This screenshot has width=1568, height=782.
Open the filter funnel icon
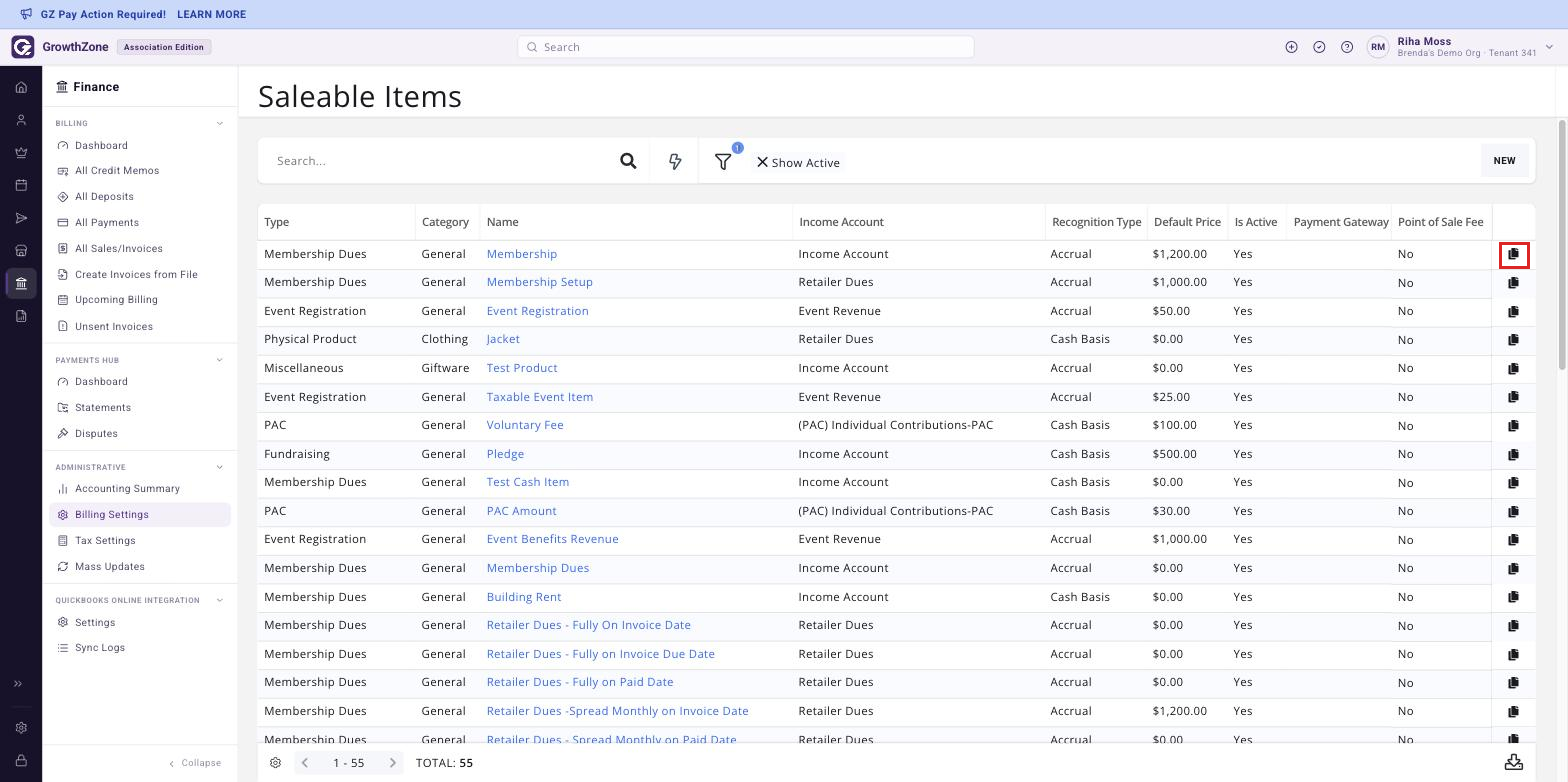click(723, 161)
